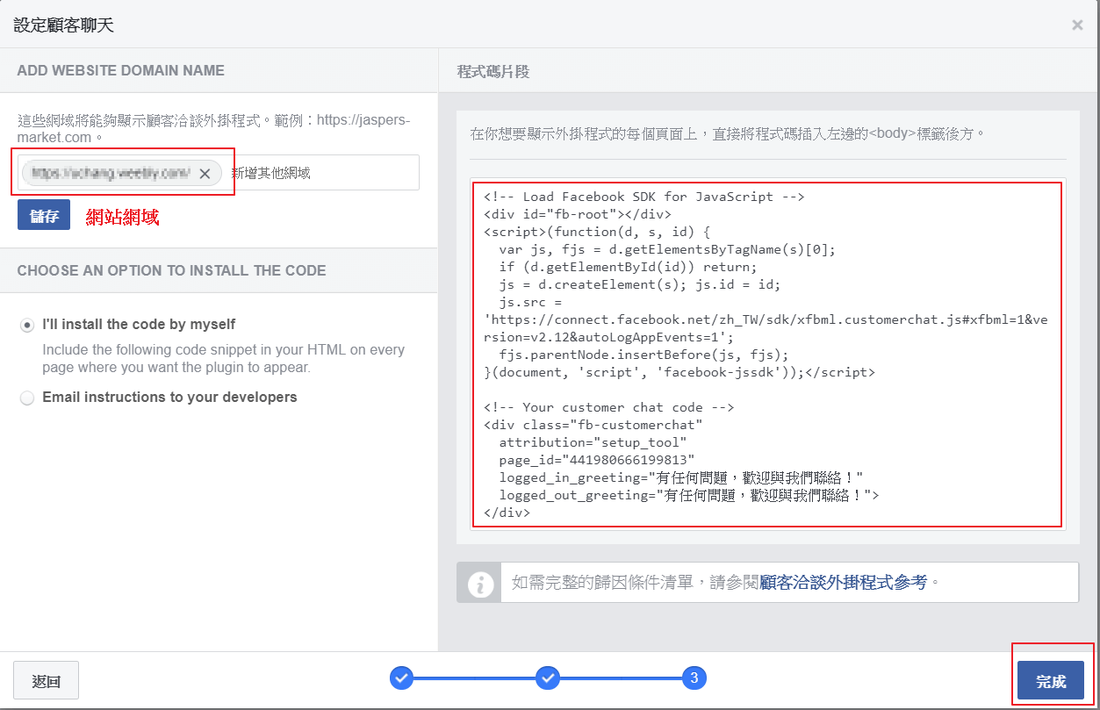Viewport: 1100px width, 710px height.
Task: Click the logged_in_greeting code line
Action: (680, 478)
